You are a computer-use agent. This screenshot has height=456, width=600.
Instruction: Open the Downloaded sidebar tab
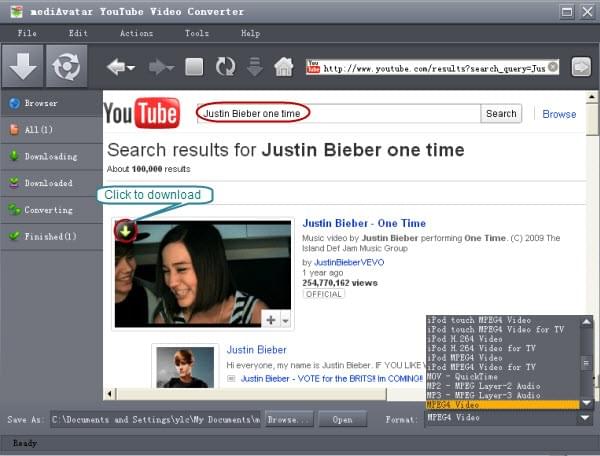click(x=52, y=183)
